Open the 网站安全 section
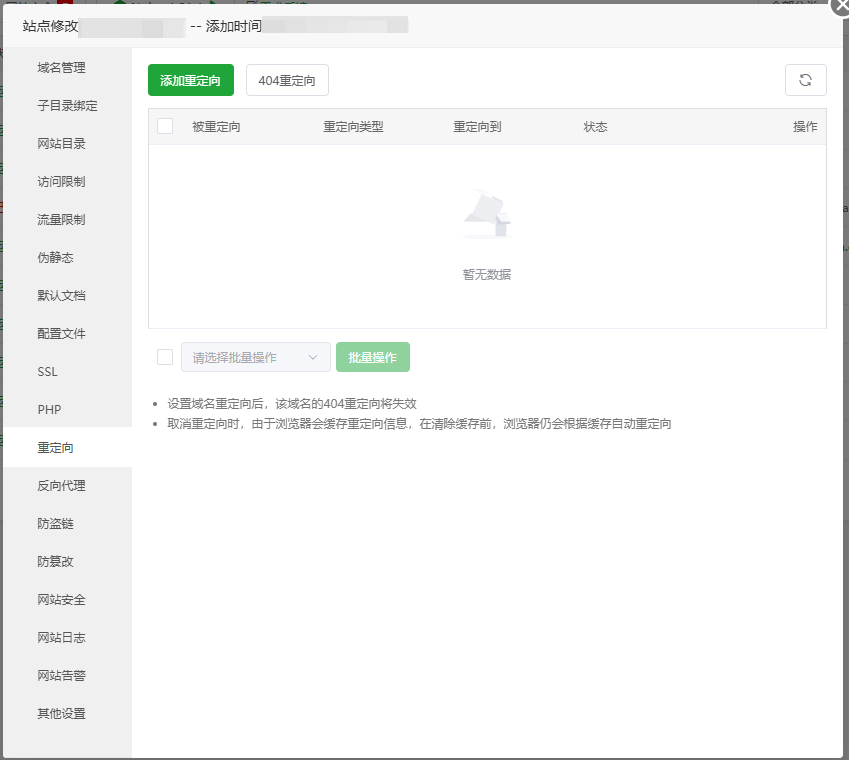Image resolution: width=849 pixels, height=760 pixels. pyautogui.click(x=60, y=599)
